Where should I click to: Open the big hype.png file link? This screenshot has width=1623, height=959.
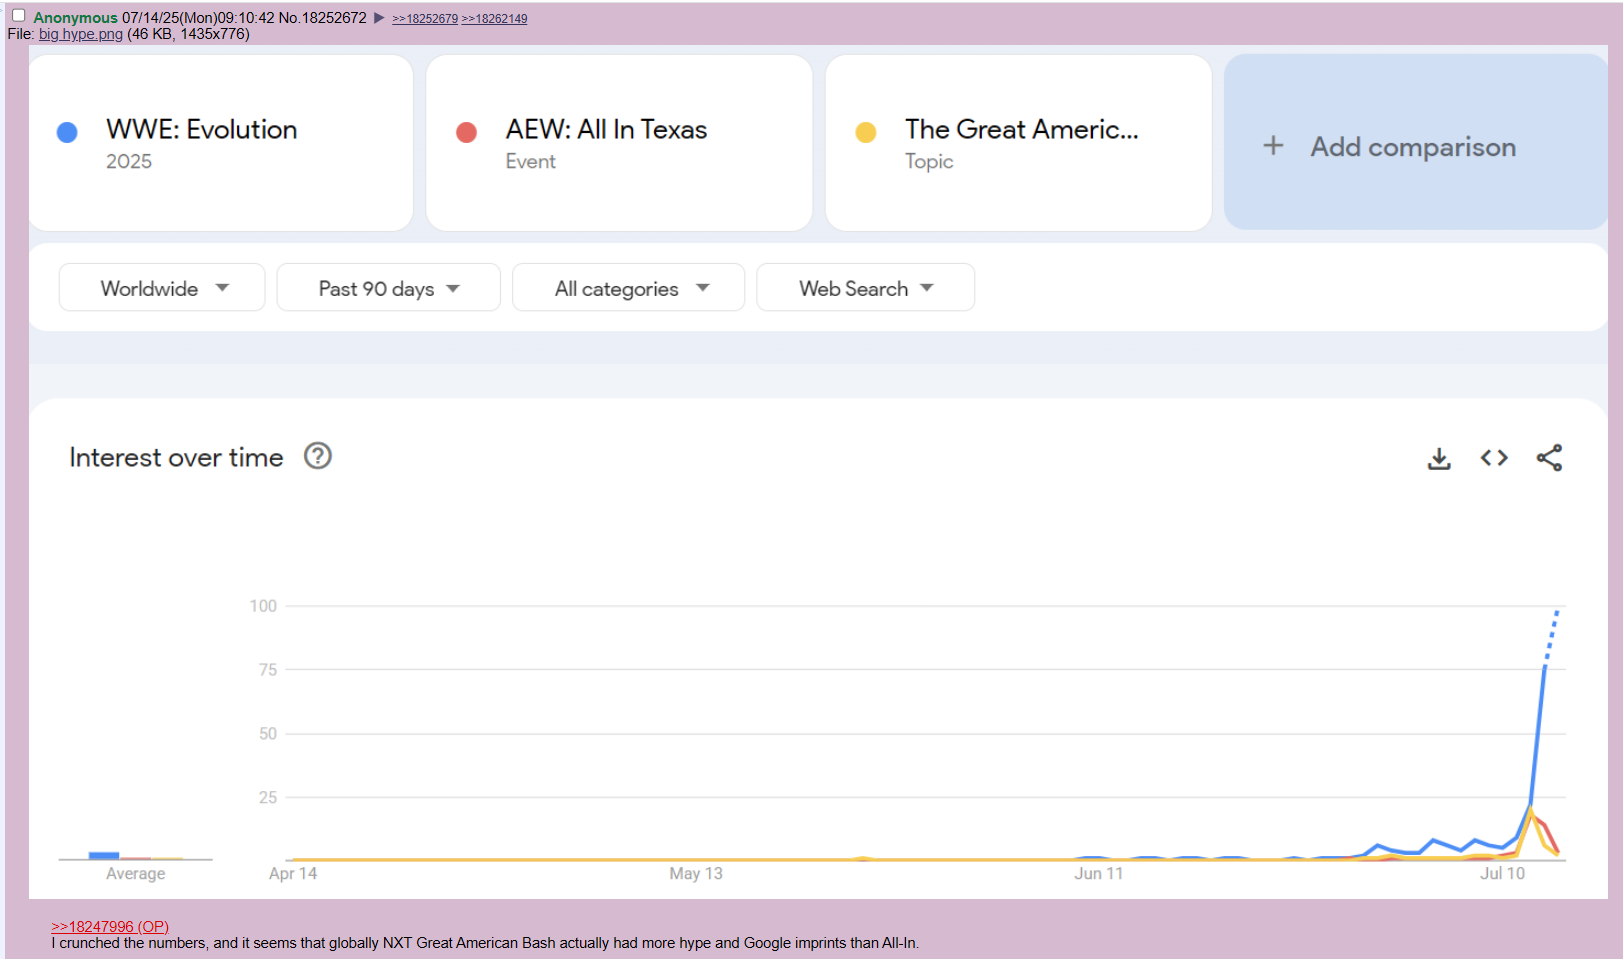81,34
